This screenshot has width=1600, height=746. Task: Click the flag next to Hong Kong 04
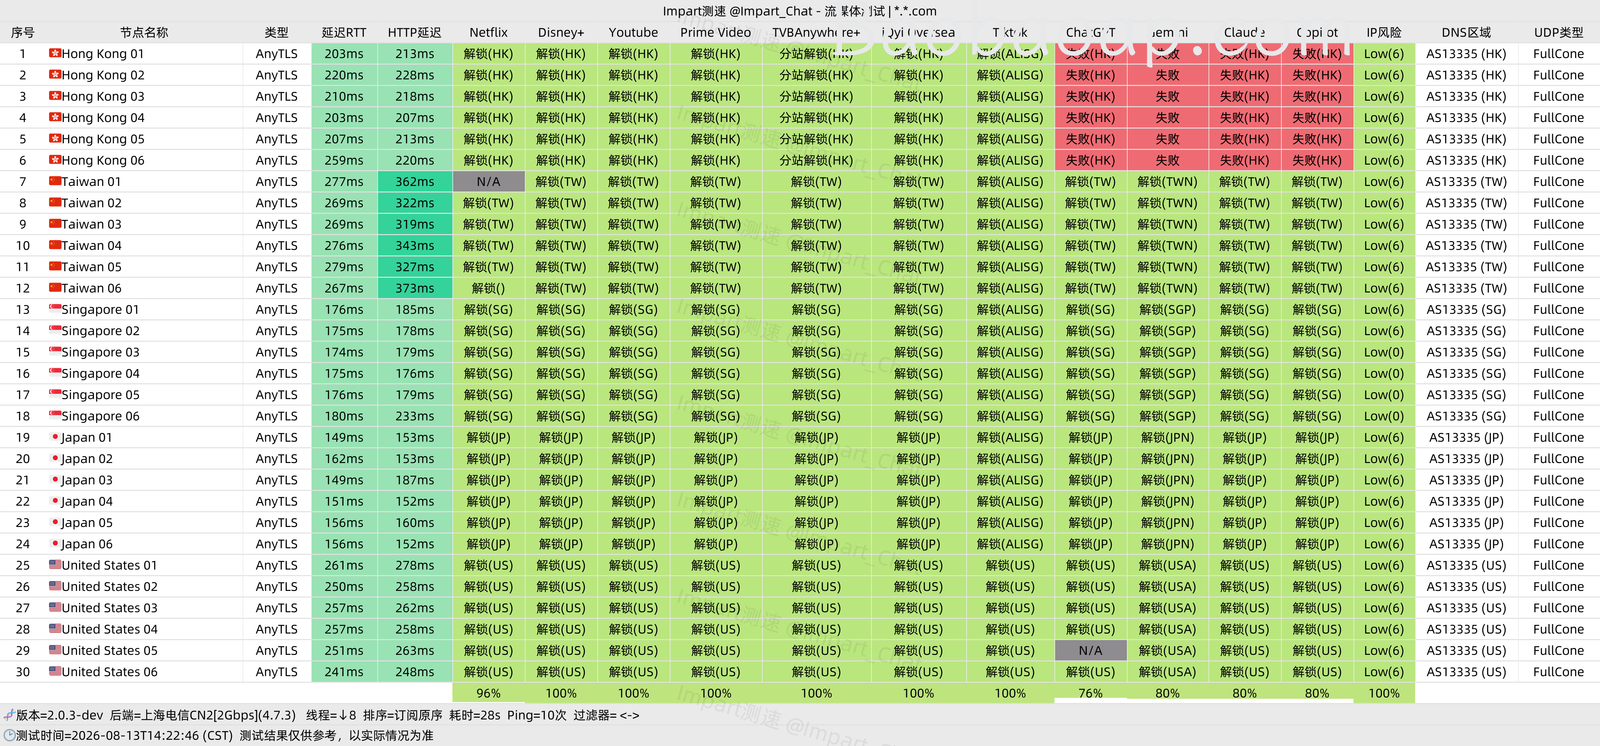pyautogui.click(x=55, y=117)
